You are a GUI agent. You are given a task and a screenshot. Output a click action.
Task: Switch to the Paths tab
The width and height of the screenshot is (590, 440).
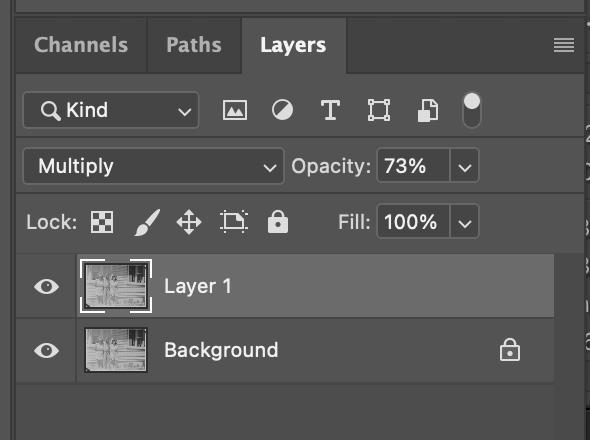pyautogui.click(x=194, y=45)
